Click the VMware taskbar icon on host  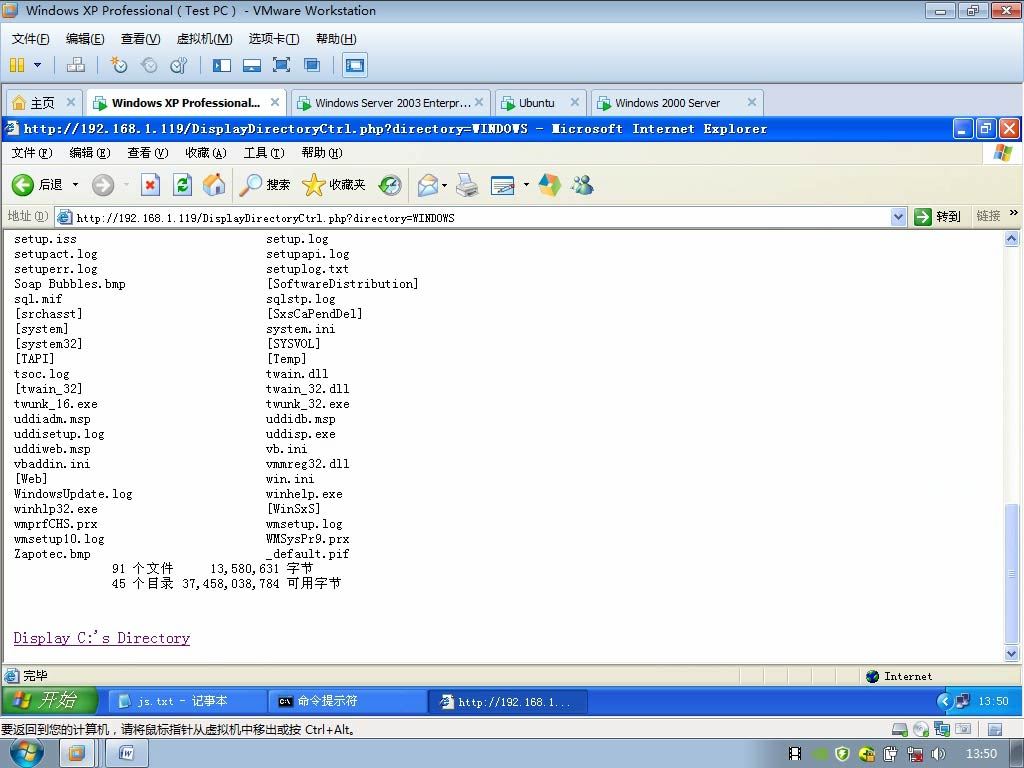pos(76,754)
